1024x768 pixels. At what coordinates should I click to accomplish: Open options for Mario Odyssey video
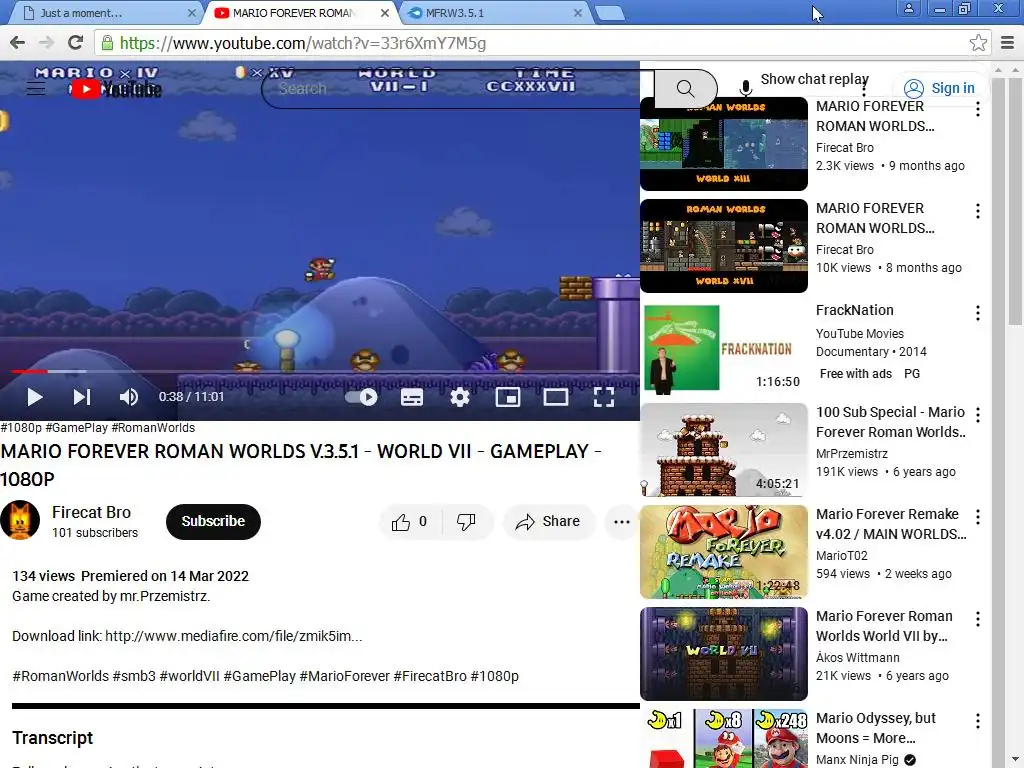pos(978,720)
